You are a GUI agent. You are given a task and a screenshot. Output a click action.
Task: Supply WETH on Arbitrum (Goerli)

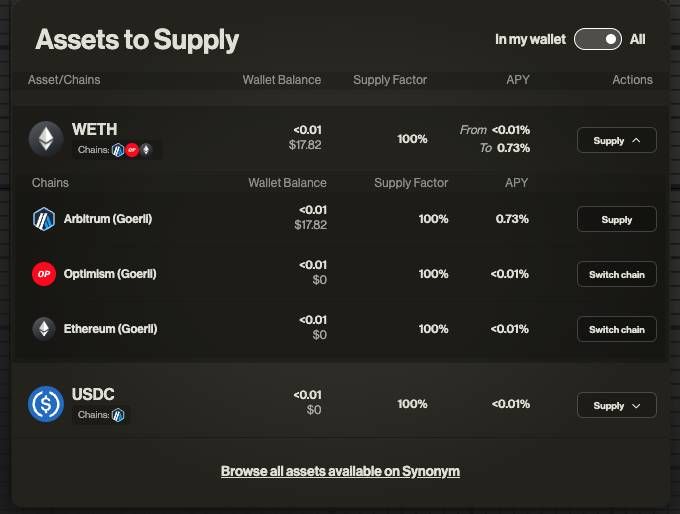coord(617,219)
